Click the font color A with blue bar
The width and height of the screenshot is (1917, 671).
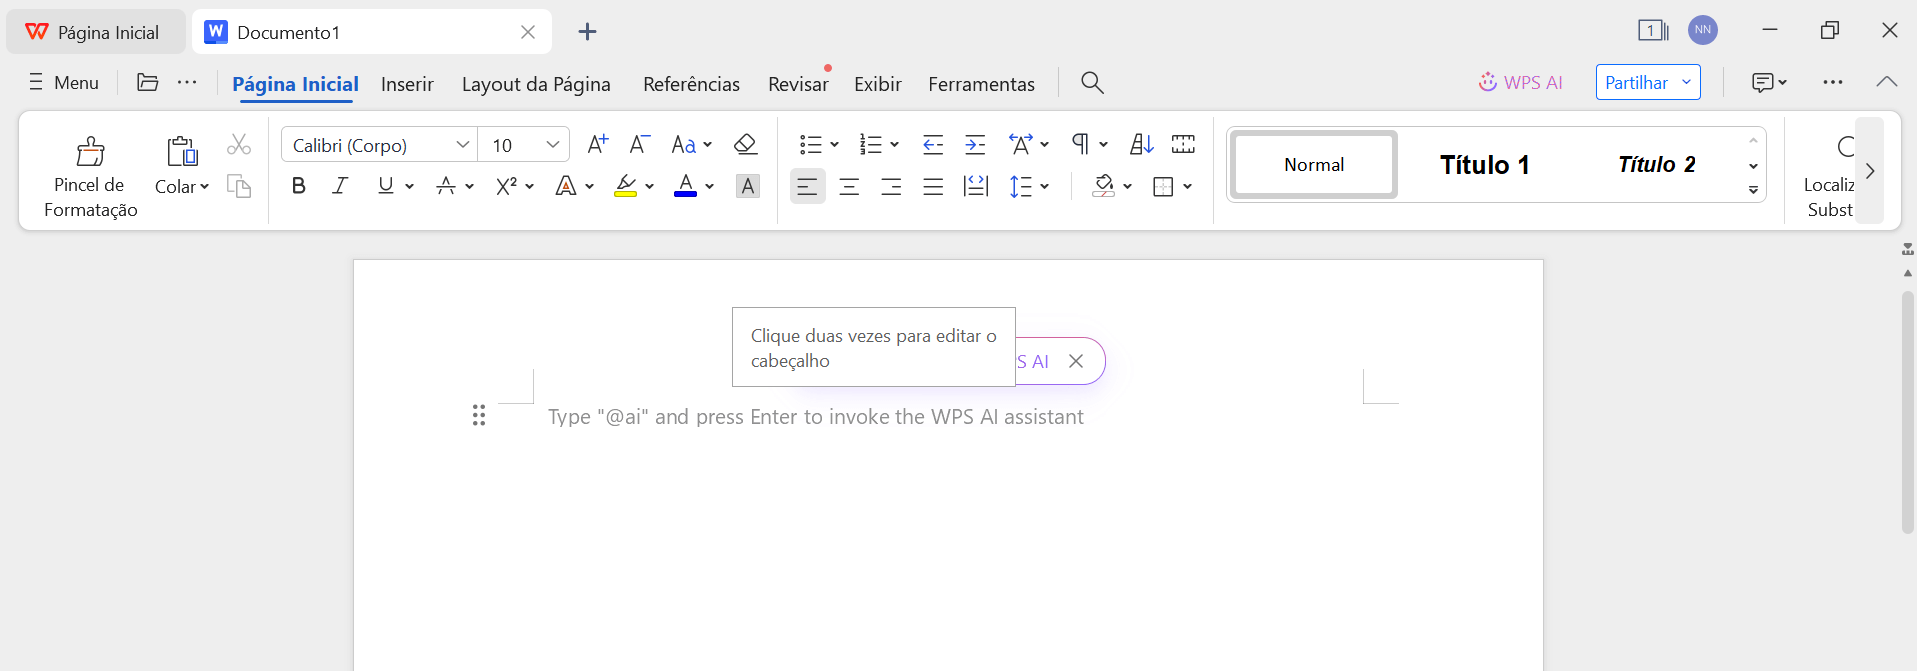pyautogui.click(x=686, y=186)
